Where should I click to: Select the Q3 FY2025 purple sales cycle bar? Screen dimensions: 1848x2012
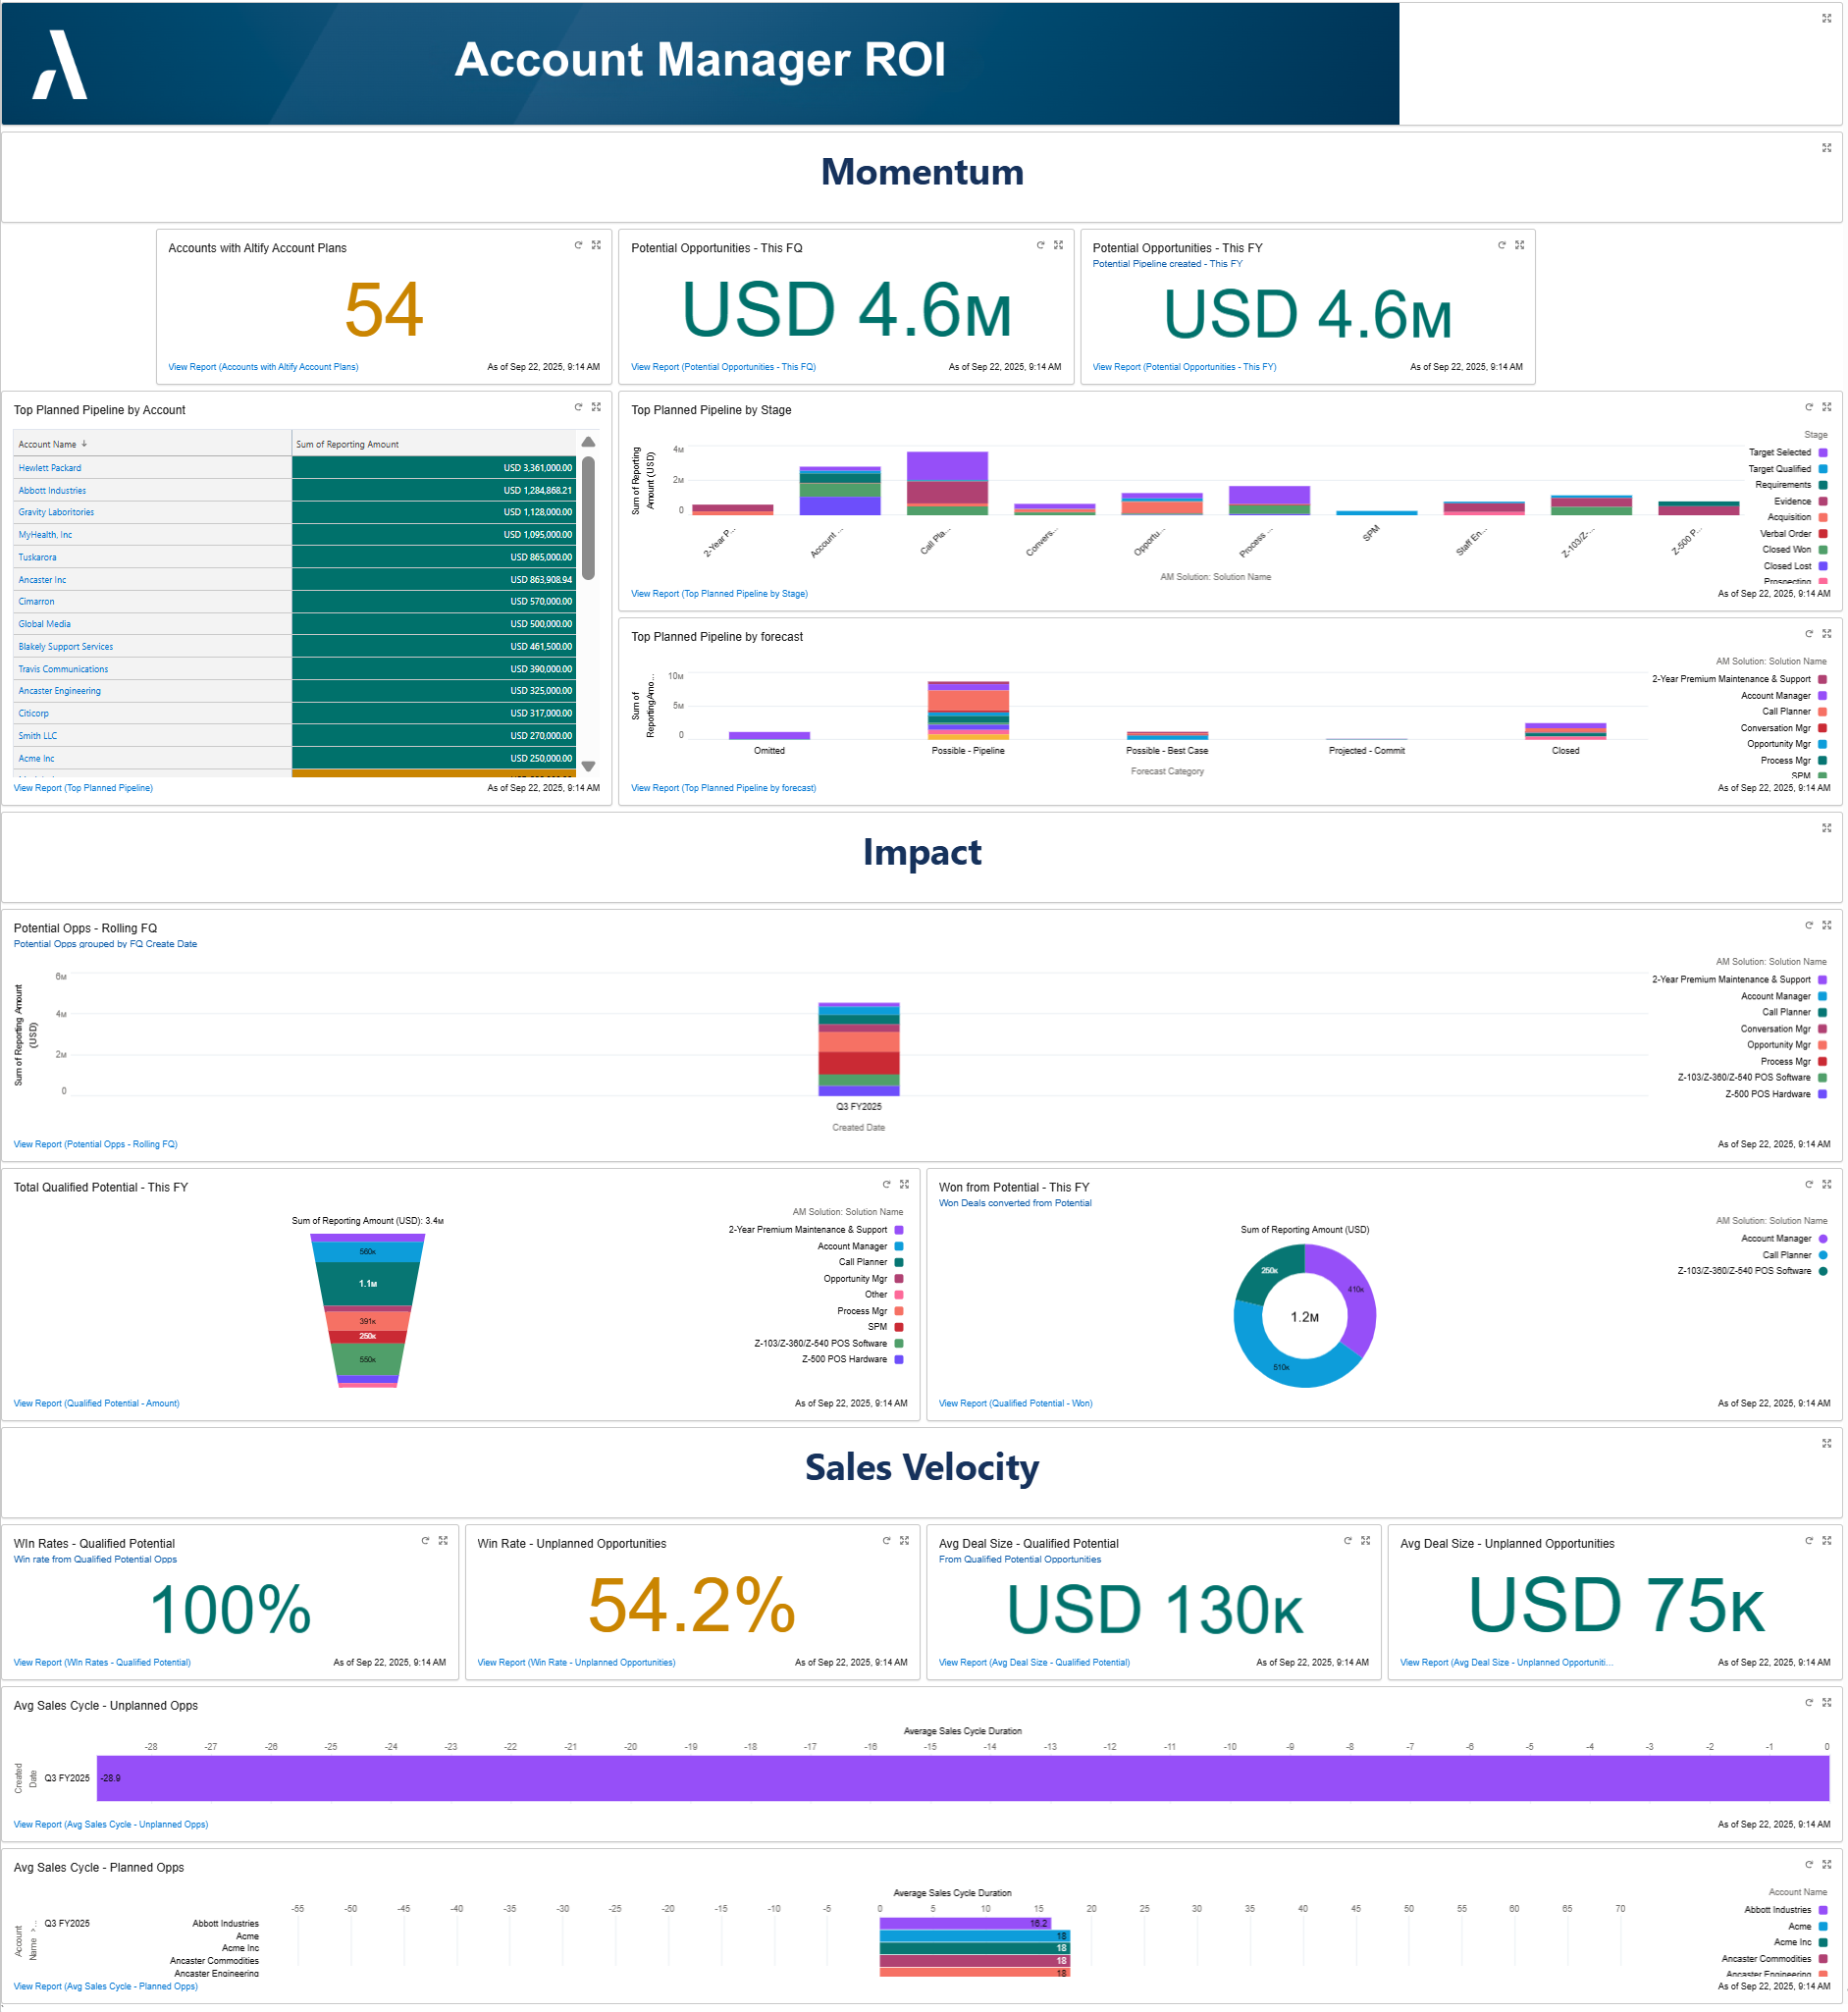point(960,1778)
